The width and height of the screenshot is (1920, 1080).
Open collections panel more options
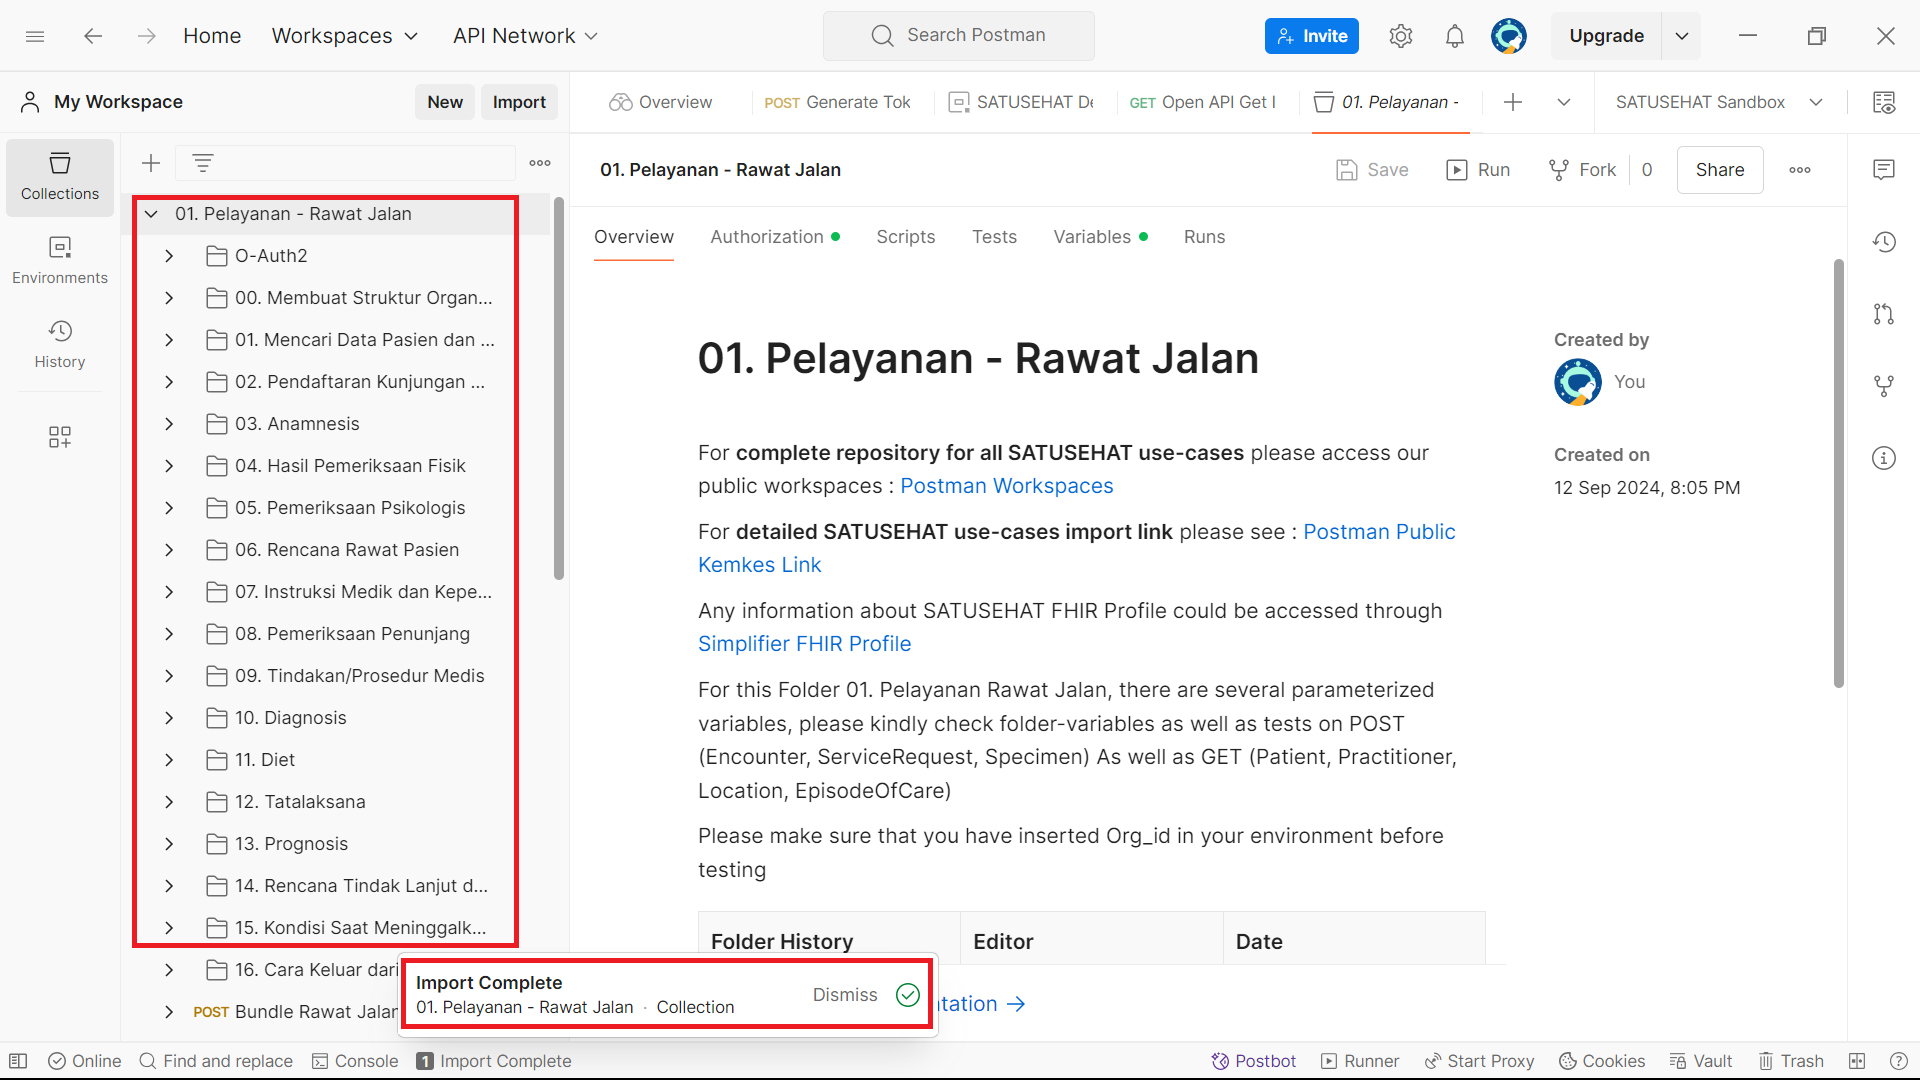tap(540, 163)
